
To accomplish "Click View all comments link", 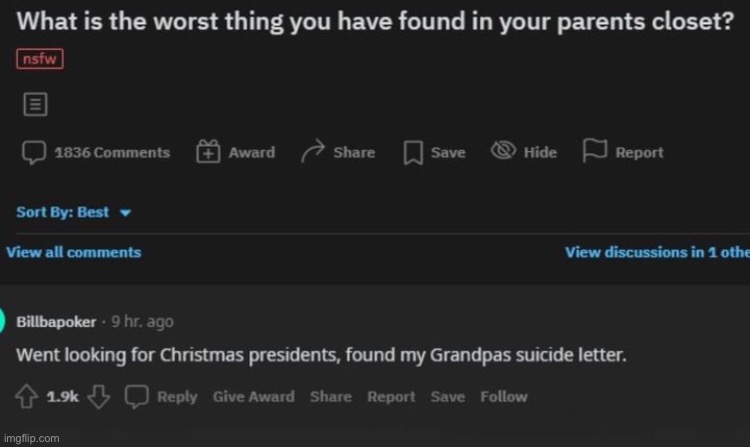I will (73, 252).
